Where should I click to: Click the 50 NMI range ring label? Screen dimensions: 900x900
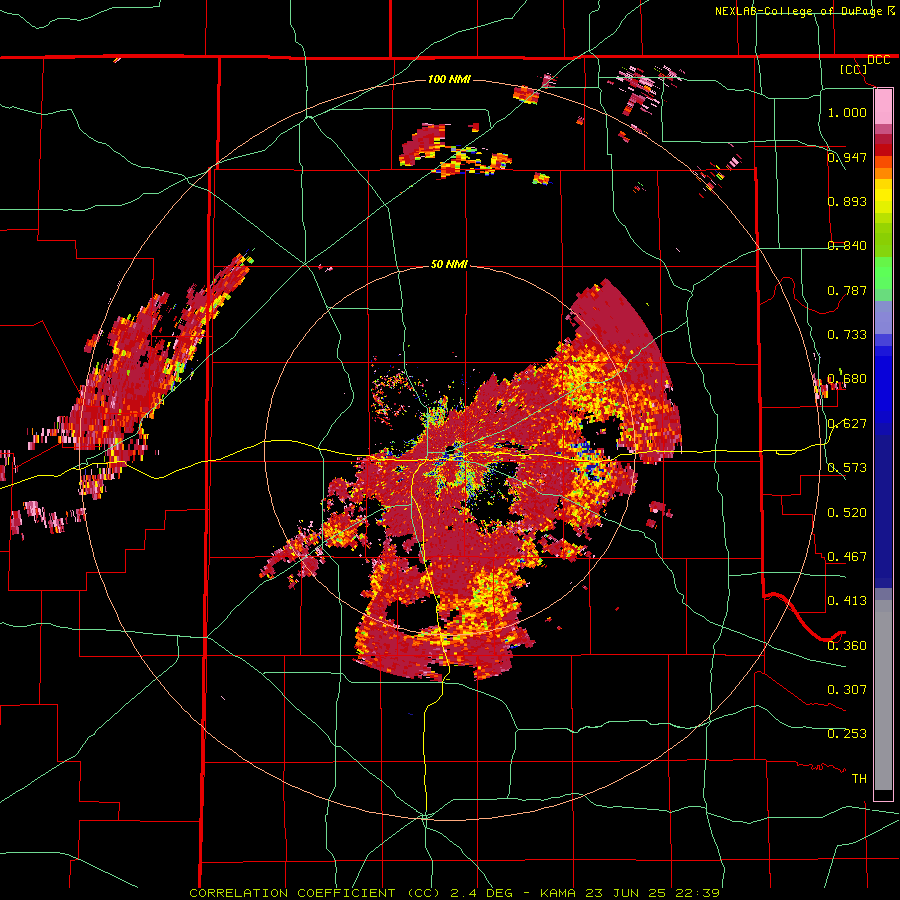[449, 264]
